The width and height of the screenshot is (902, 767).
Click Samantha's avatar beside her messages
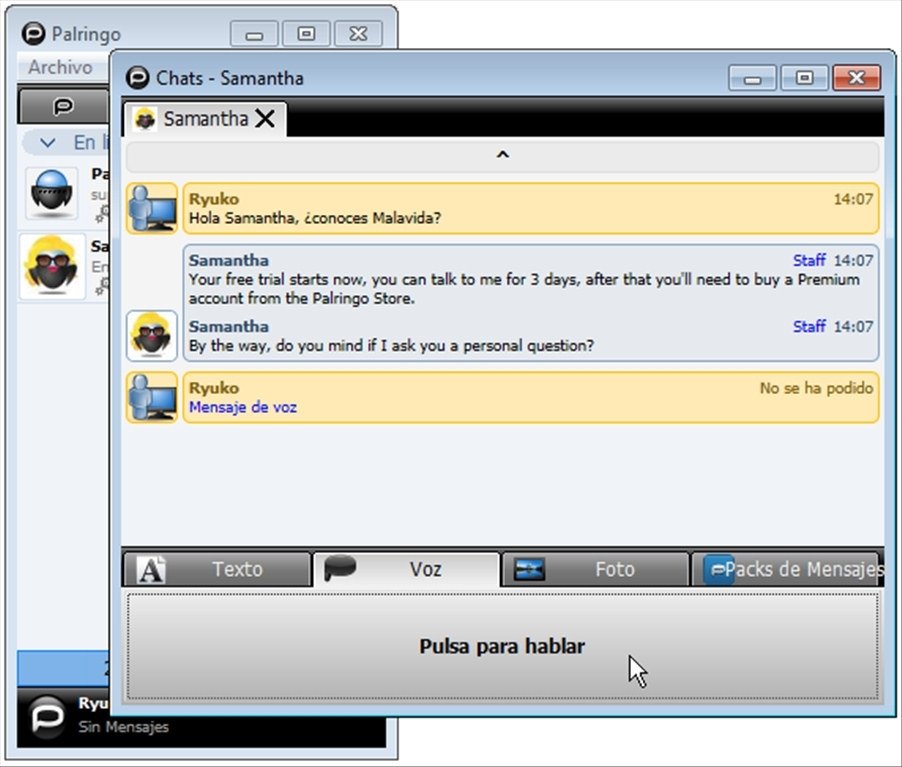point(152,335)
